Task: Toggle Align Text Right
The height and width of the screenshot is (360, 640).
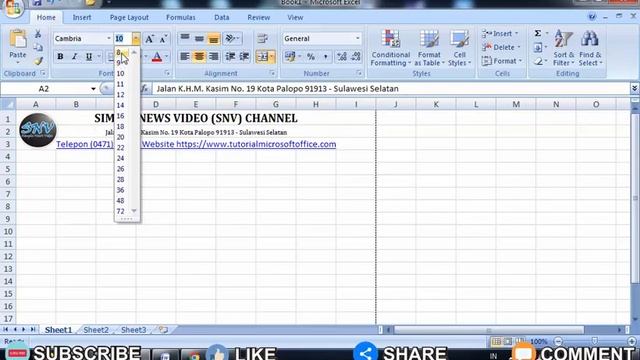Action: point(213,57)
